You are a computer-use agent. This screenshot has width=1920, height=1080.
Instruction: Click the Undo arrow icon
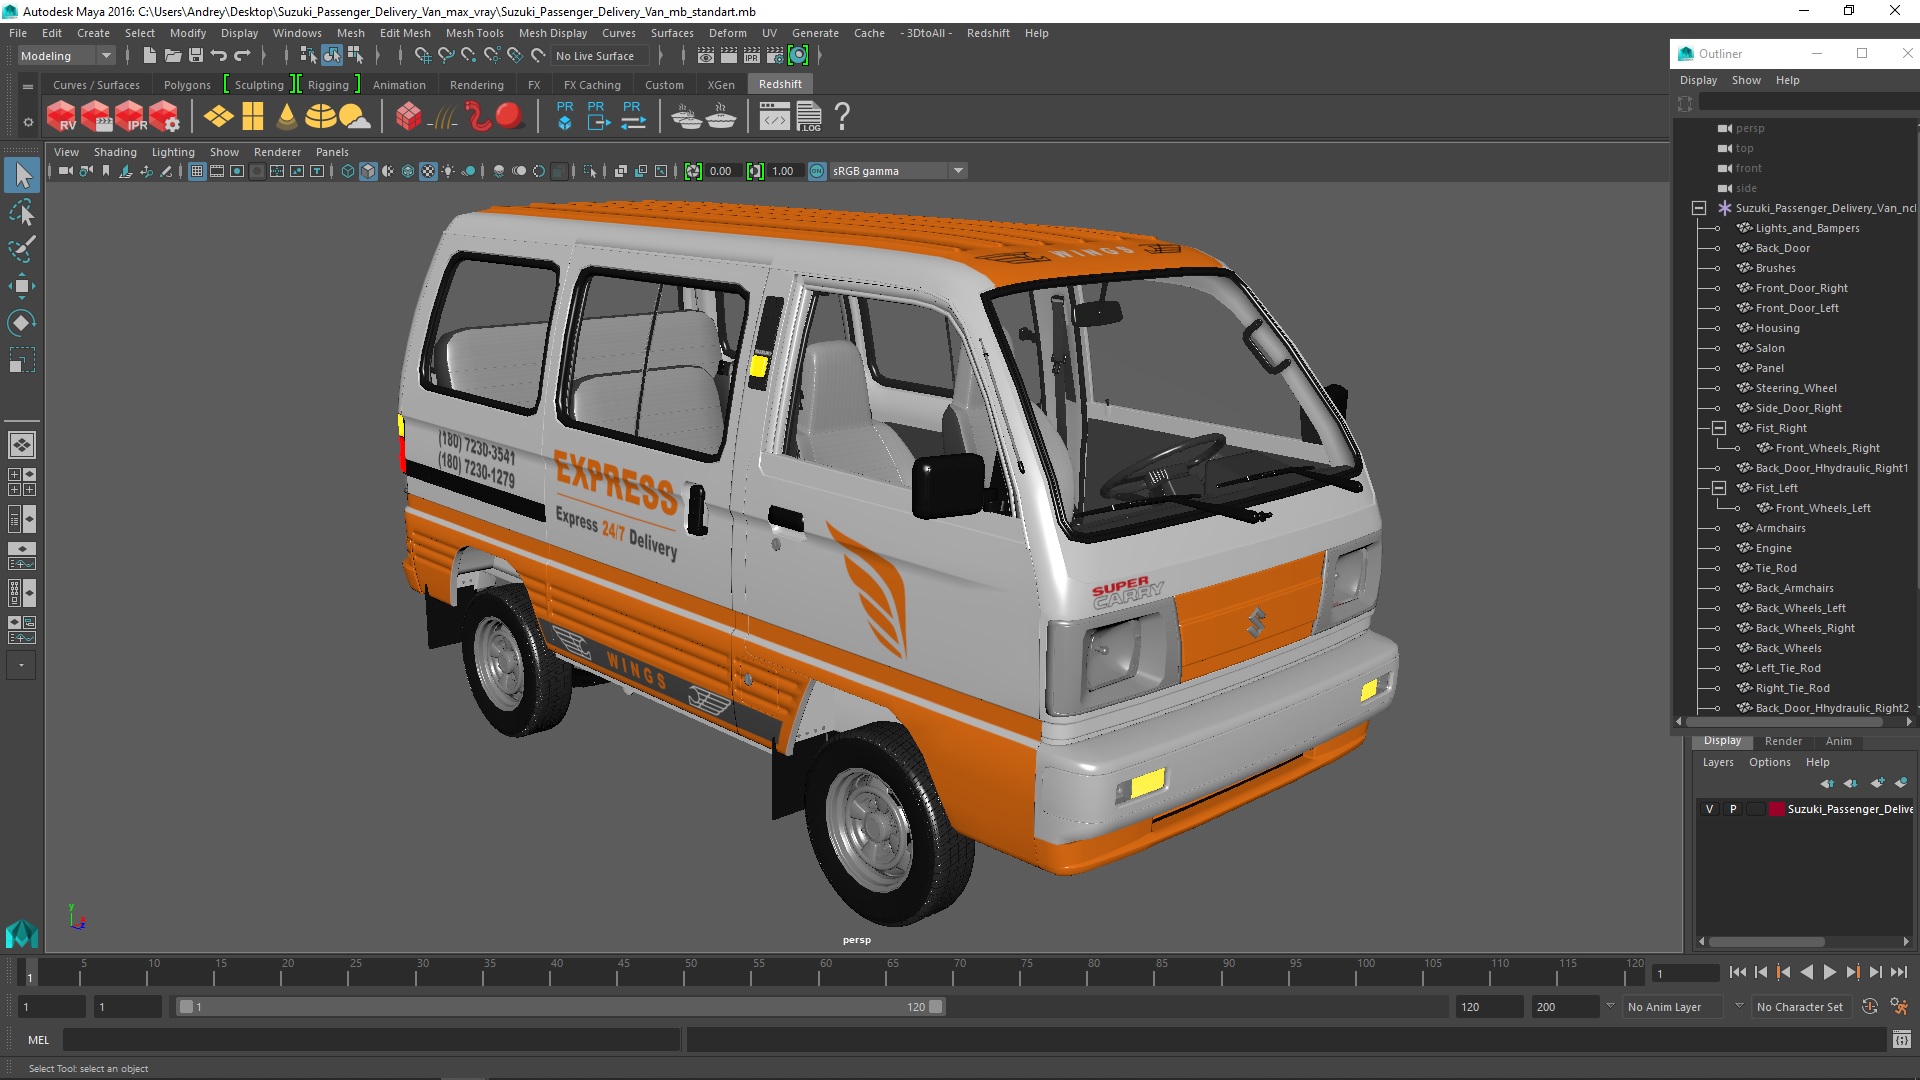219,56
